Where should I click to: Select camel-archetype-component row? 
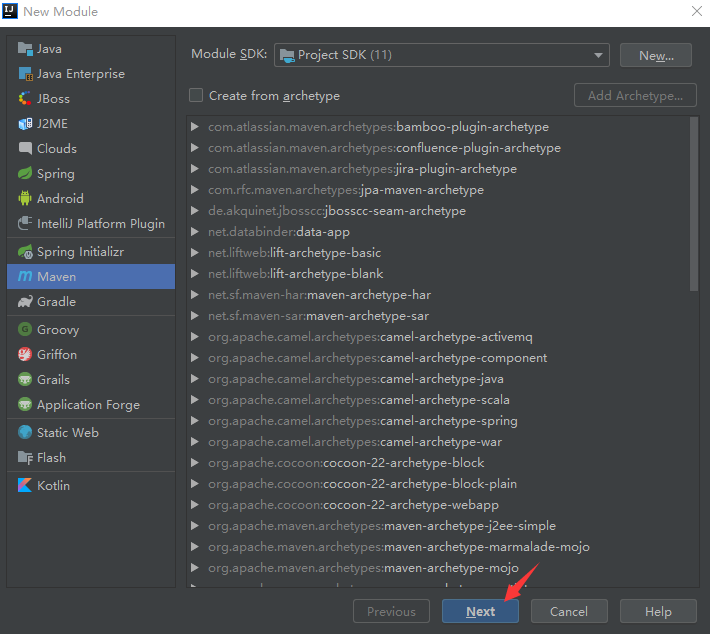(437, 358)
